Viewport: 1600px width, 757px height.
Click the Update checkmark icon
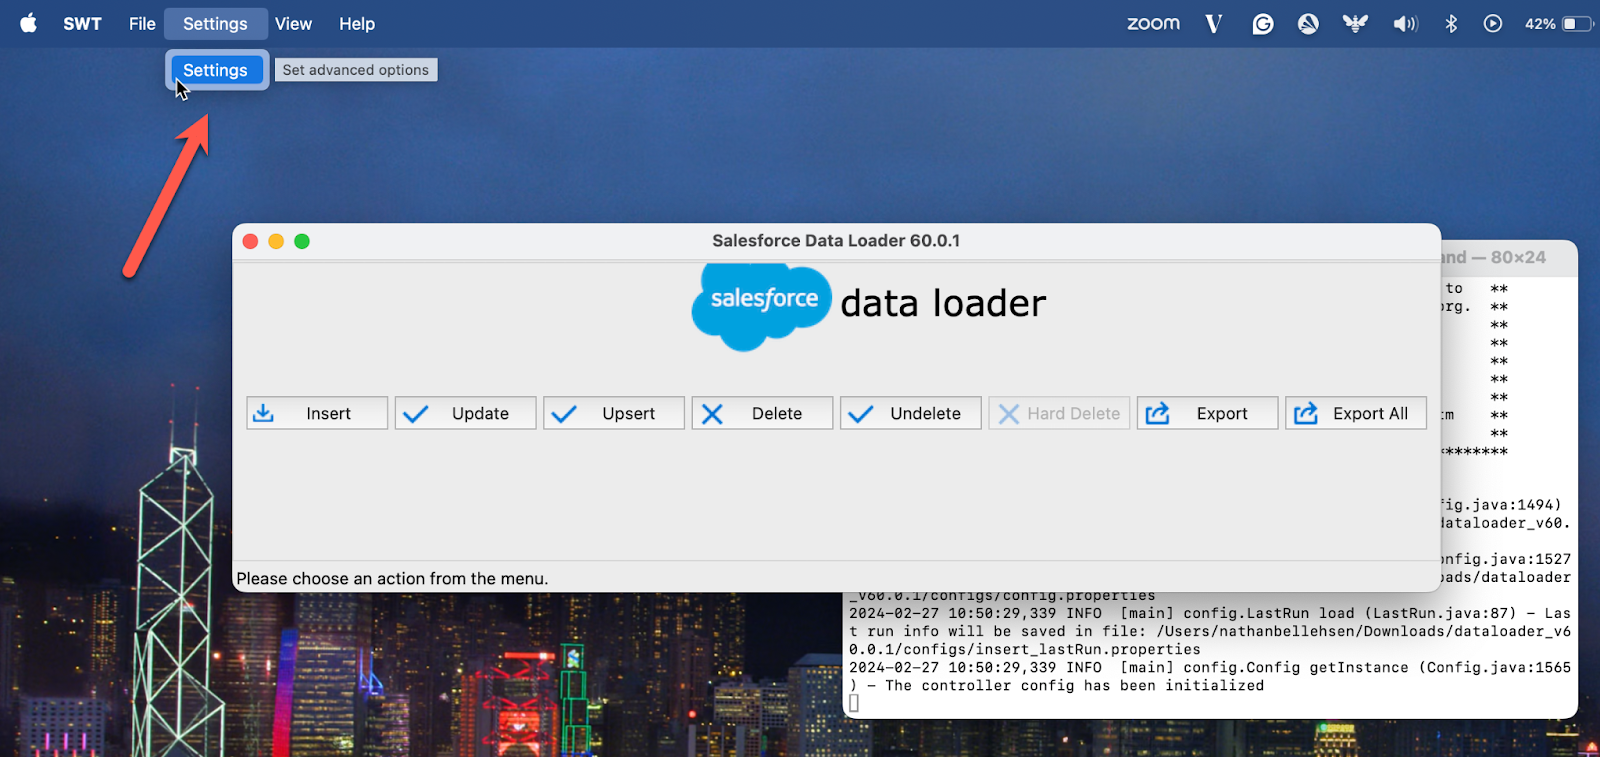pyautogui.click(x=416, y=414)
